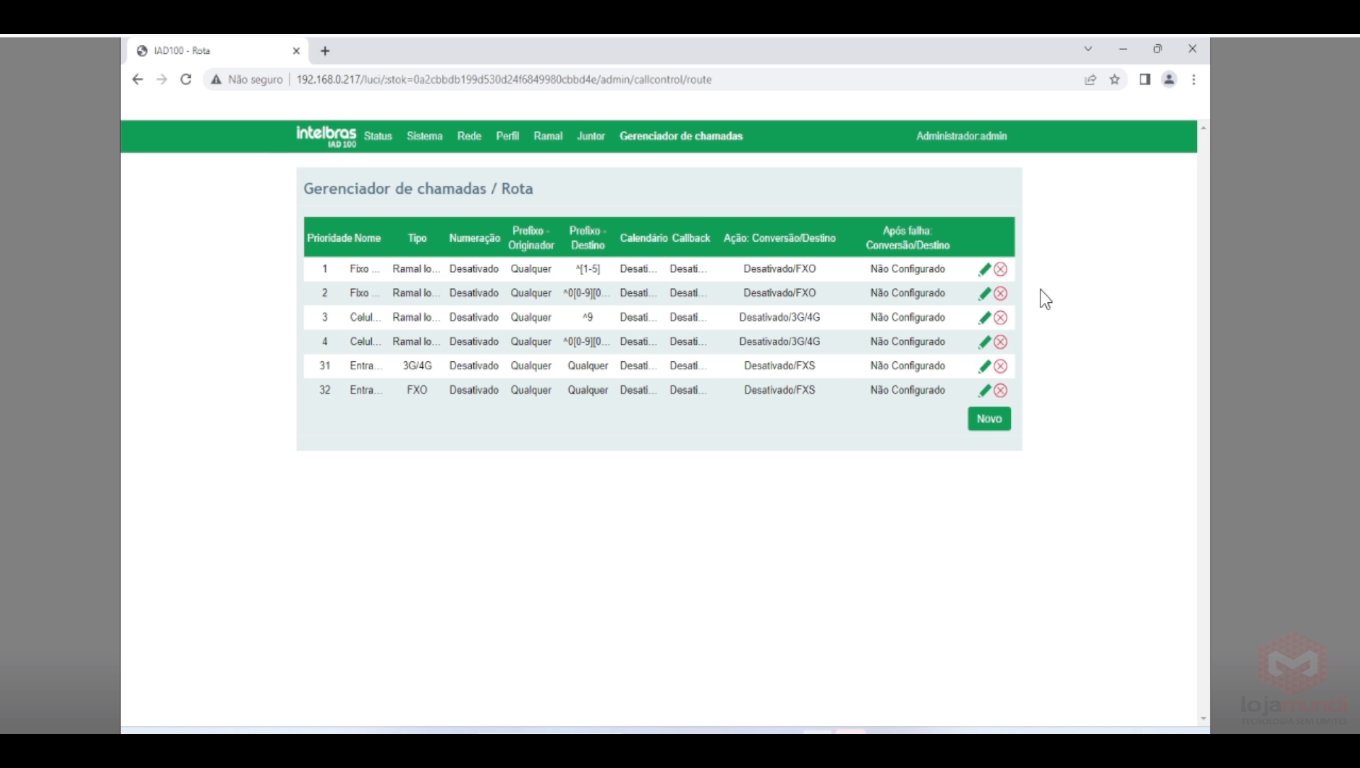Open the Perfil menu

(507, 136)
